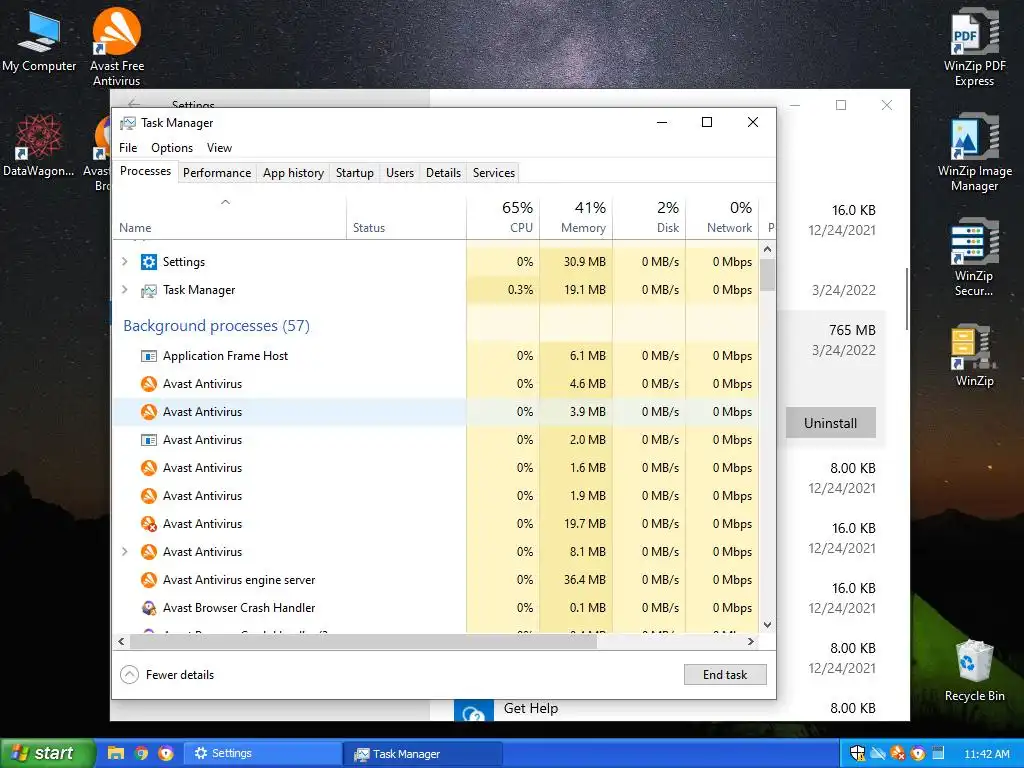1024x768 pixels.
Task: Launch Avast Browser from taskbar quick launch
Action: pyautogui.click(x=167, y=754)
